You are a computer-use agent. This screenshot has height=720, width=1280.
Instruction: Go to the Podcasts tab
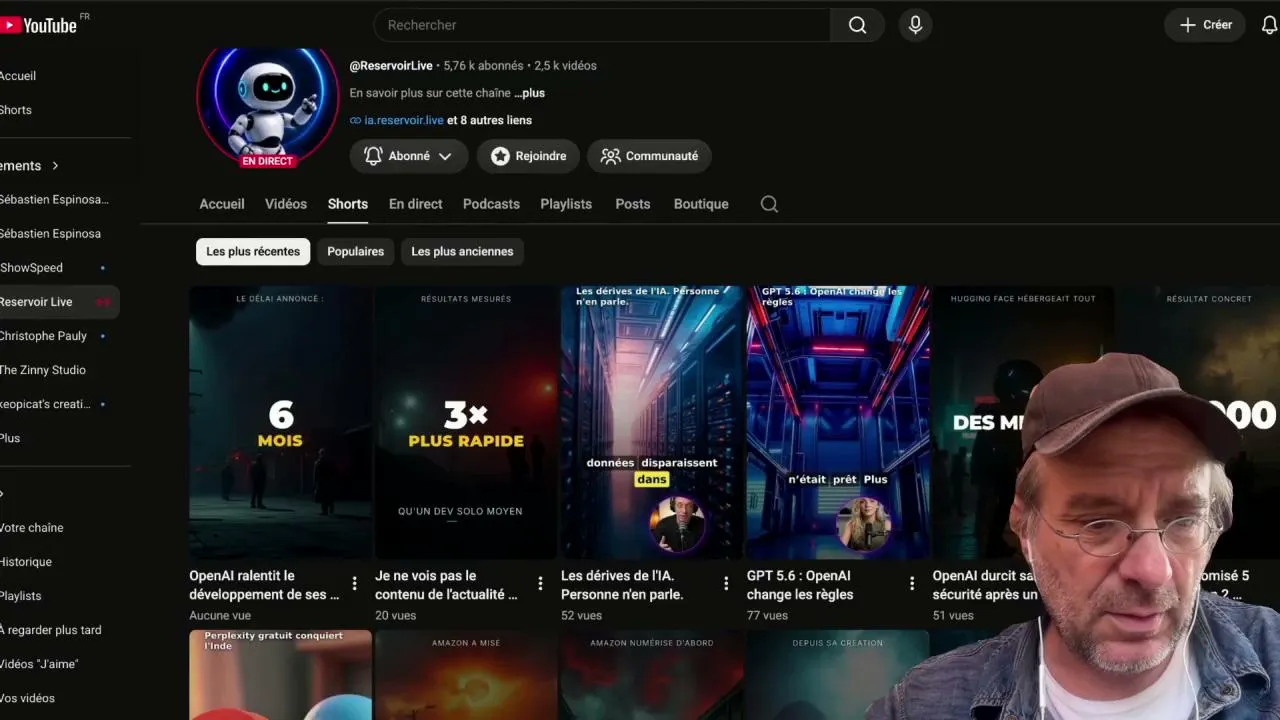(491, 204)
